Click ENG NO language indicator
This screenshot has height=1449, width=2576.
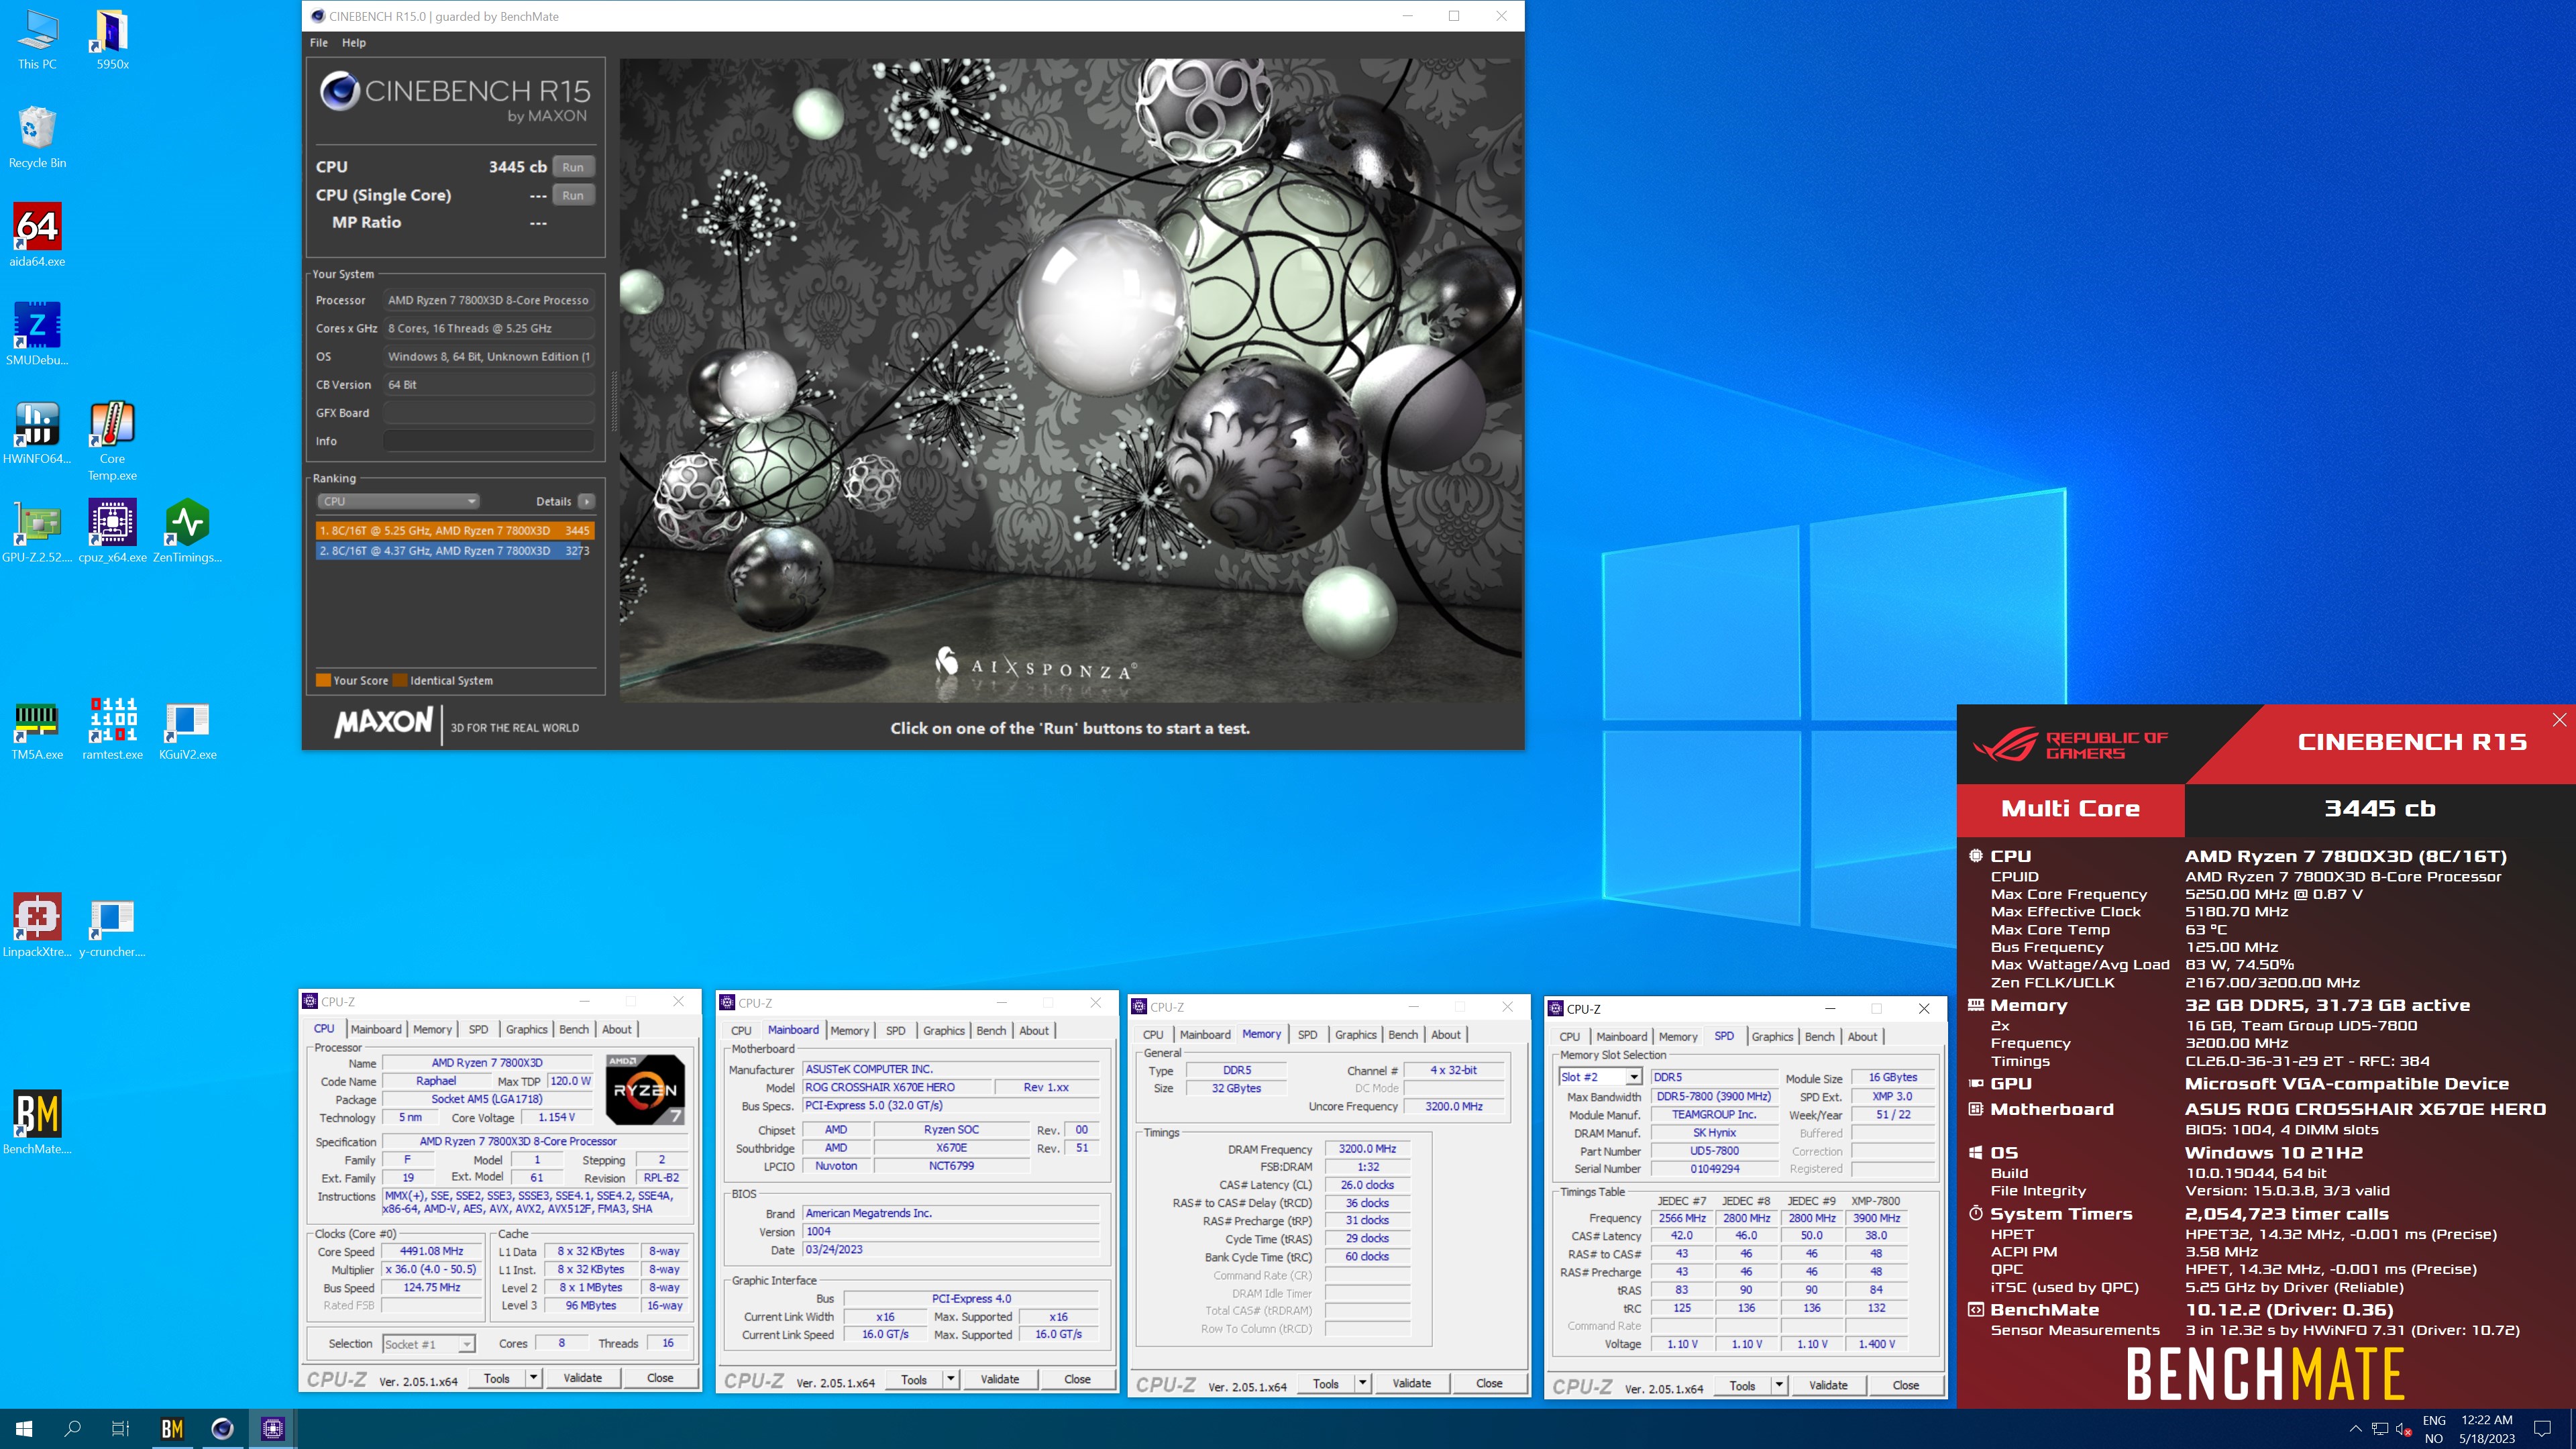pos(2434,1429)
